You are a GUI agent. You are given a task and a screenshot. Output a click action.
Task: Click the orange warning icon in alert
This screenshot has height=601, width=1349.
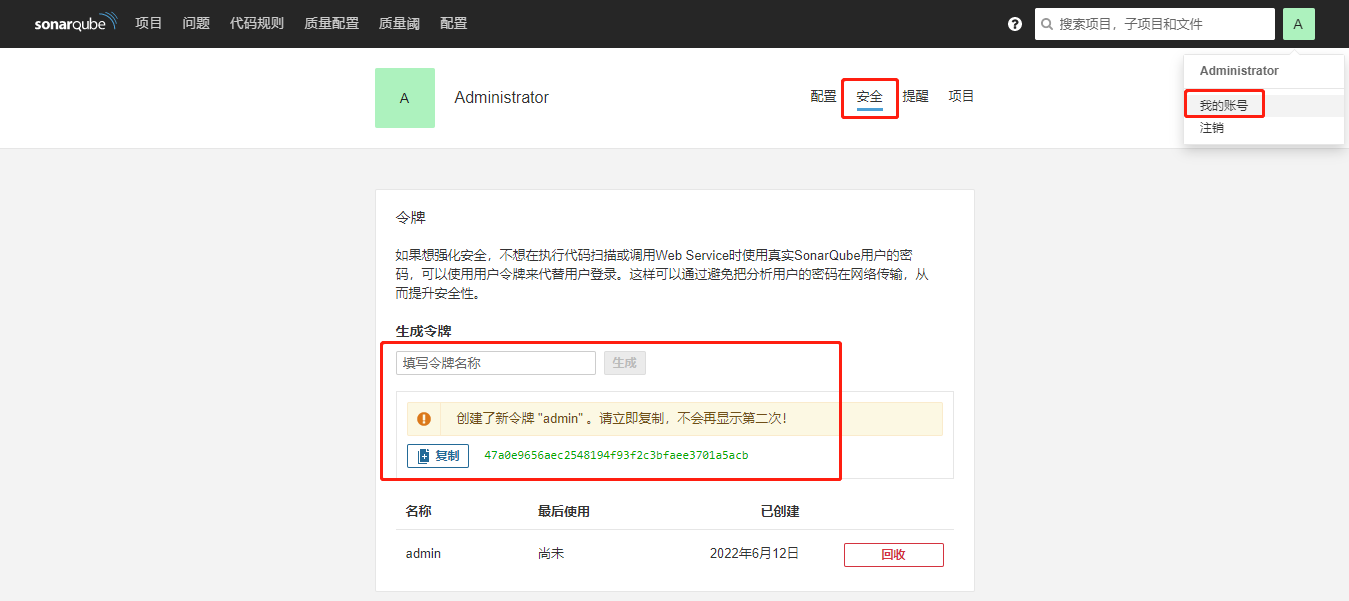coord(424,419)
